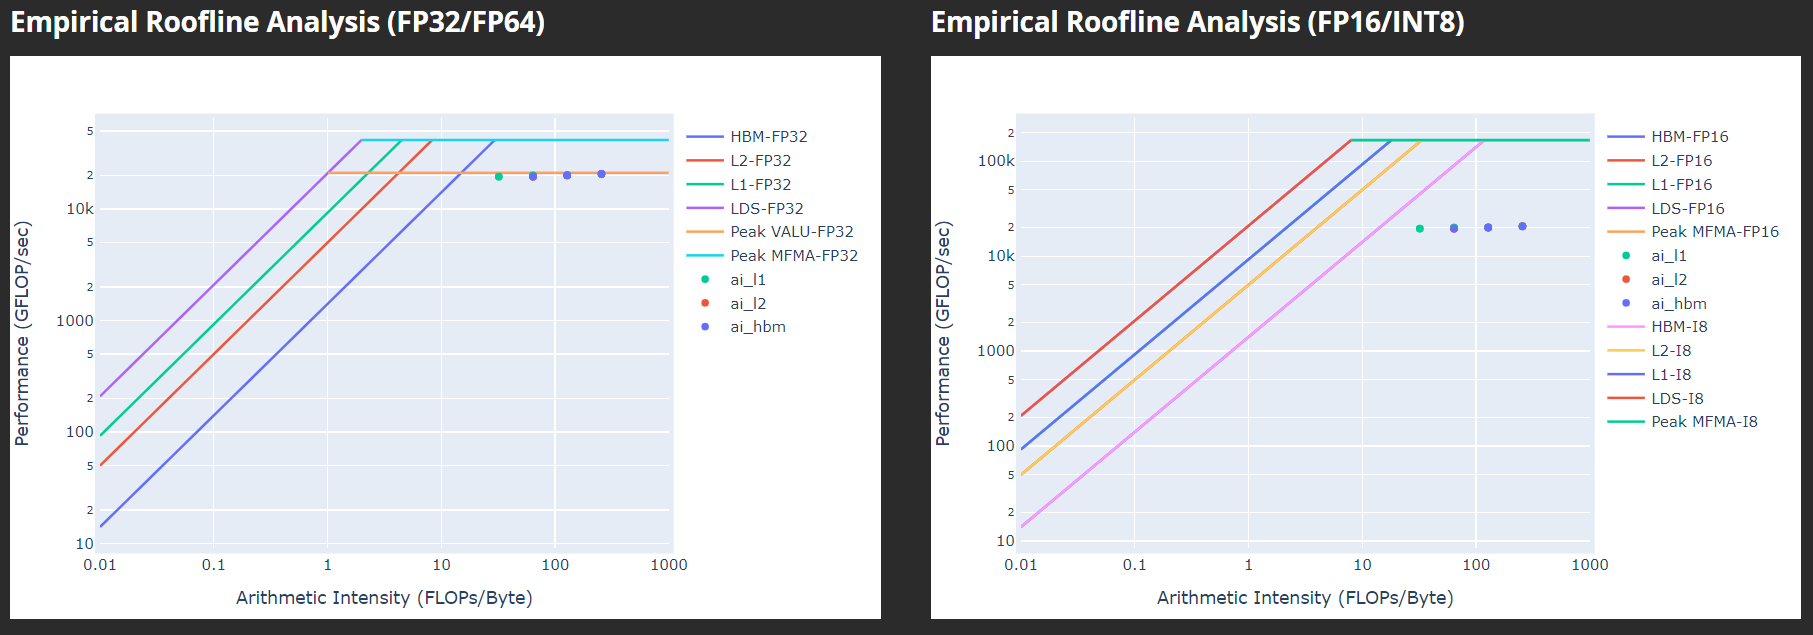
Task: Toggle ai_l2 marker in FP32/FP64 legend
Action: coord(747,304)
